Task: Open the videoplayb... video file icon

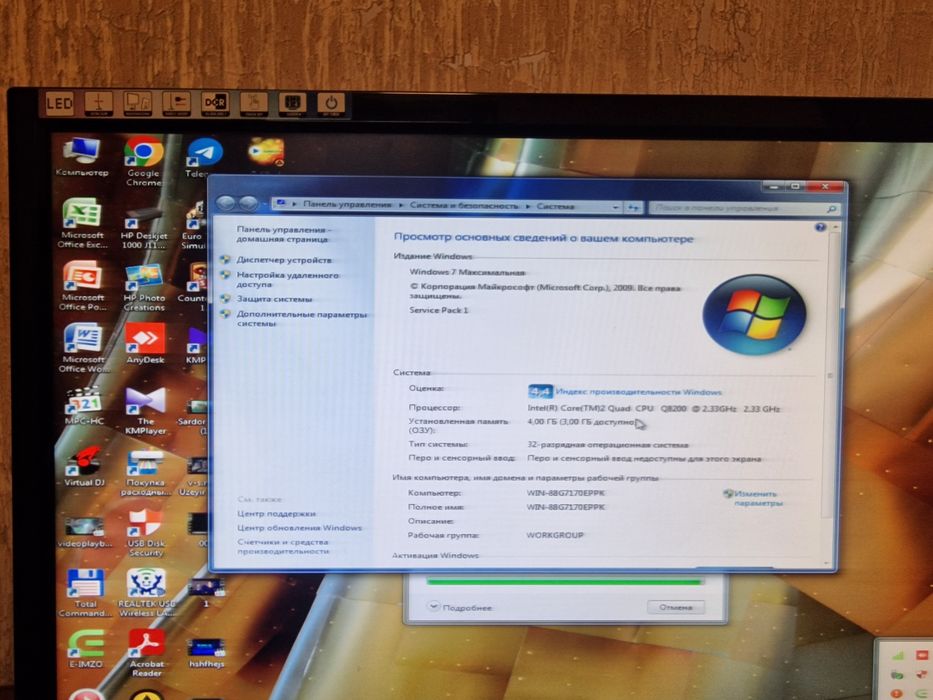Action: (x=84, y=532)
